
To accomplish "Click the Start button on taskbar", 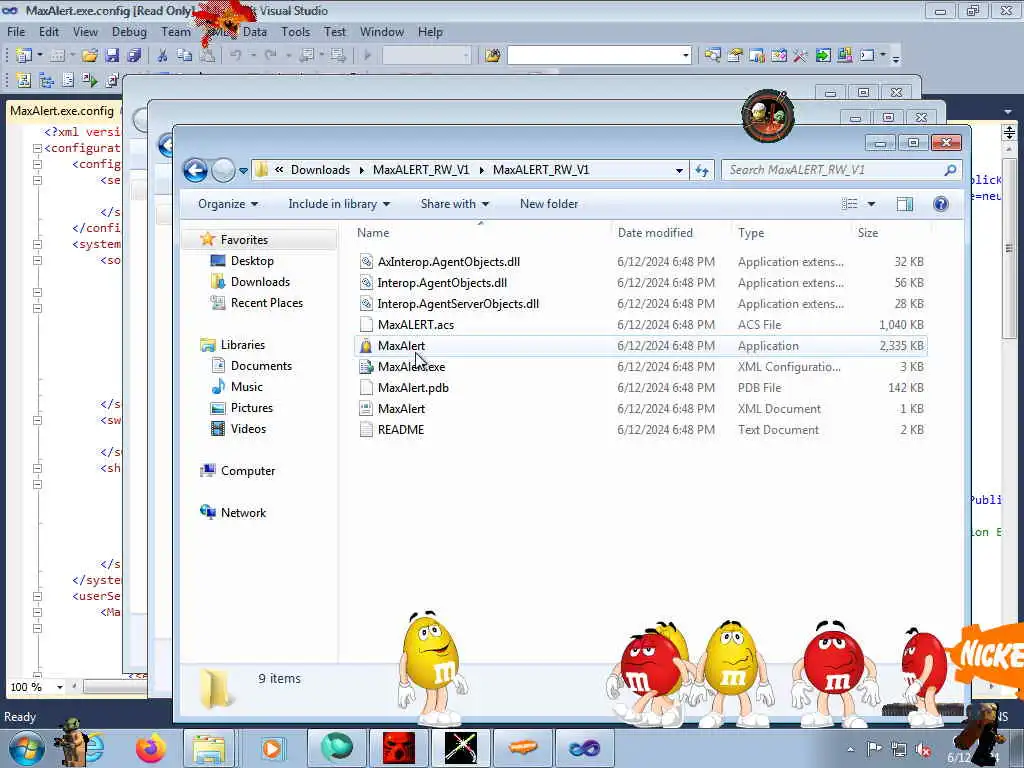I will (x=27, y=748).
